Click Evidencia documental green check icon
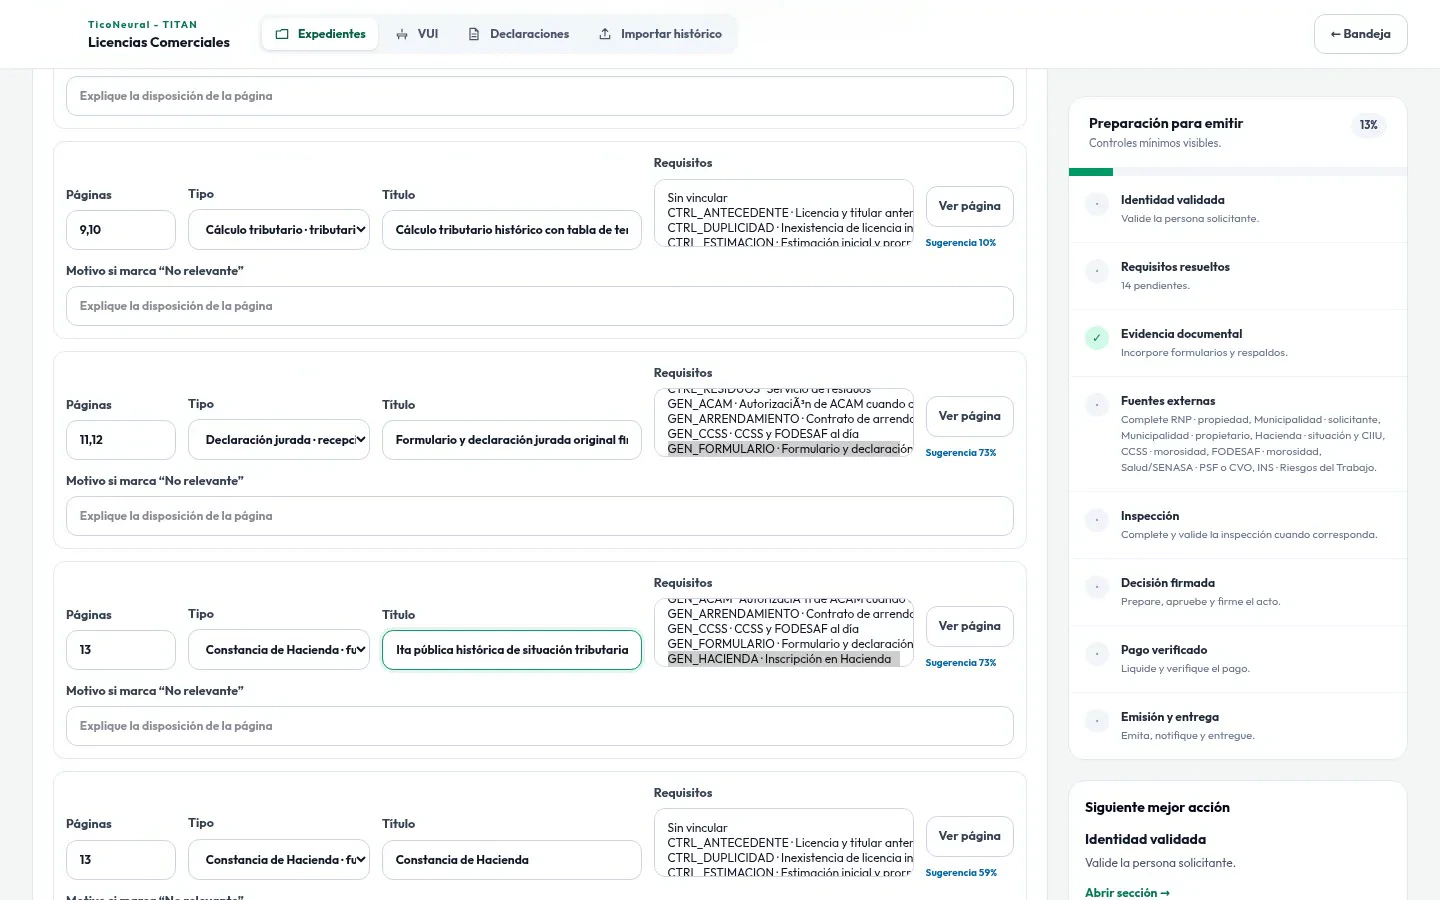The height and width of the screenshot is (900, 1440). coord(1097,338)
